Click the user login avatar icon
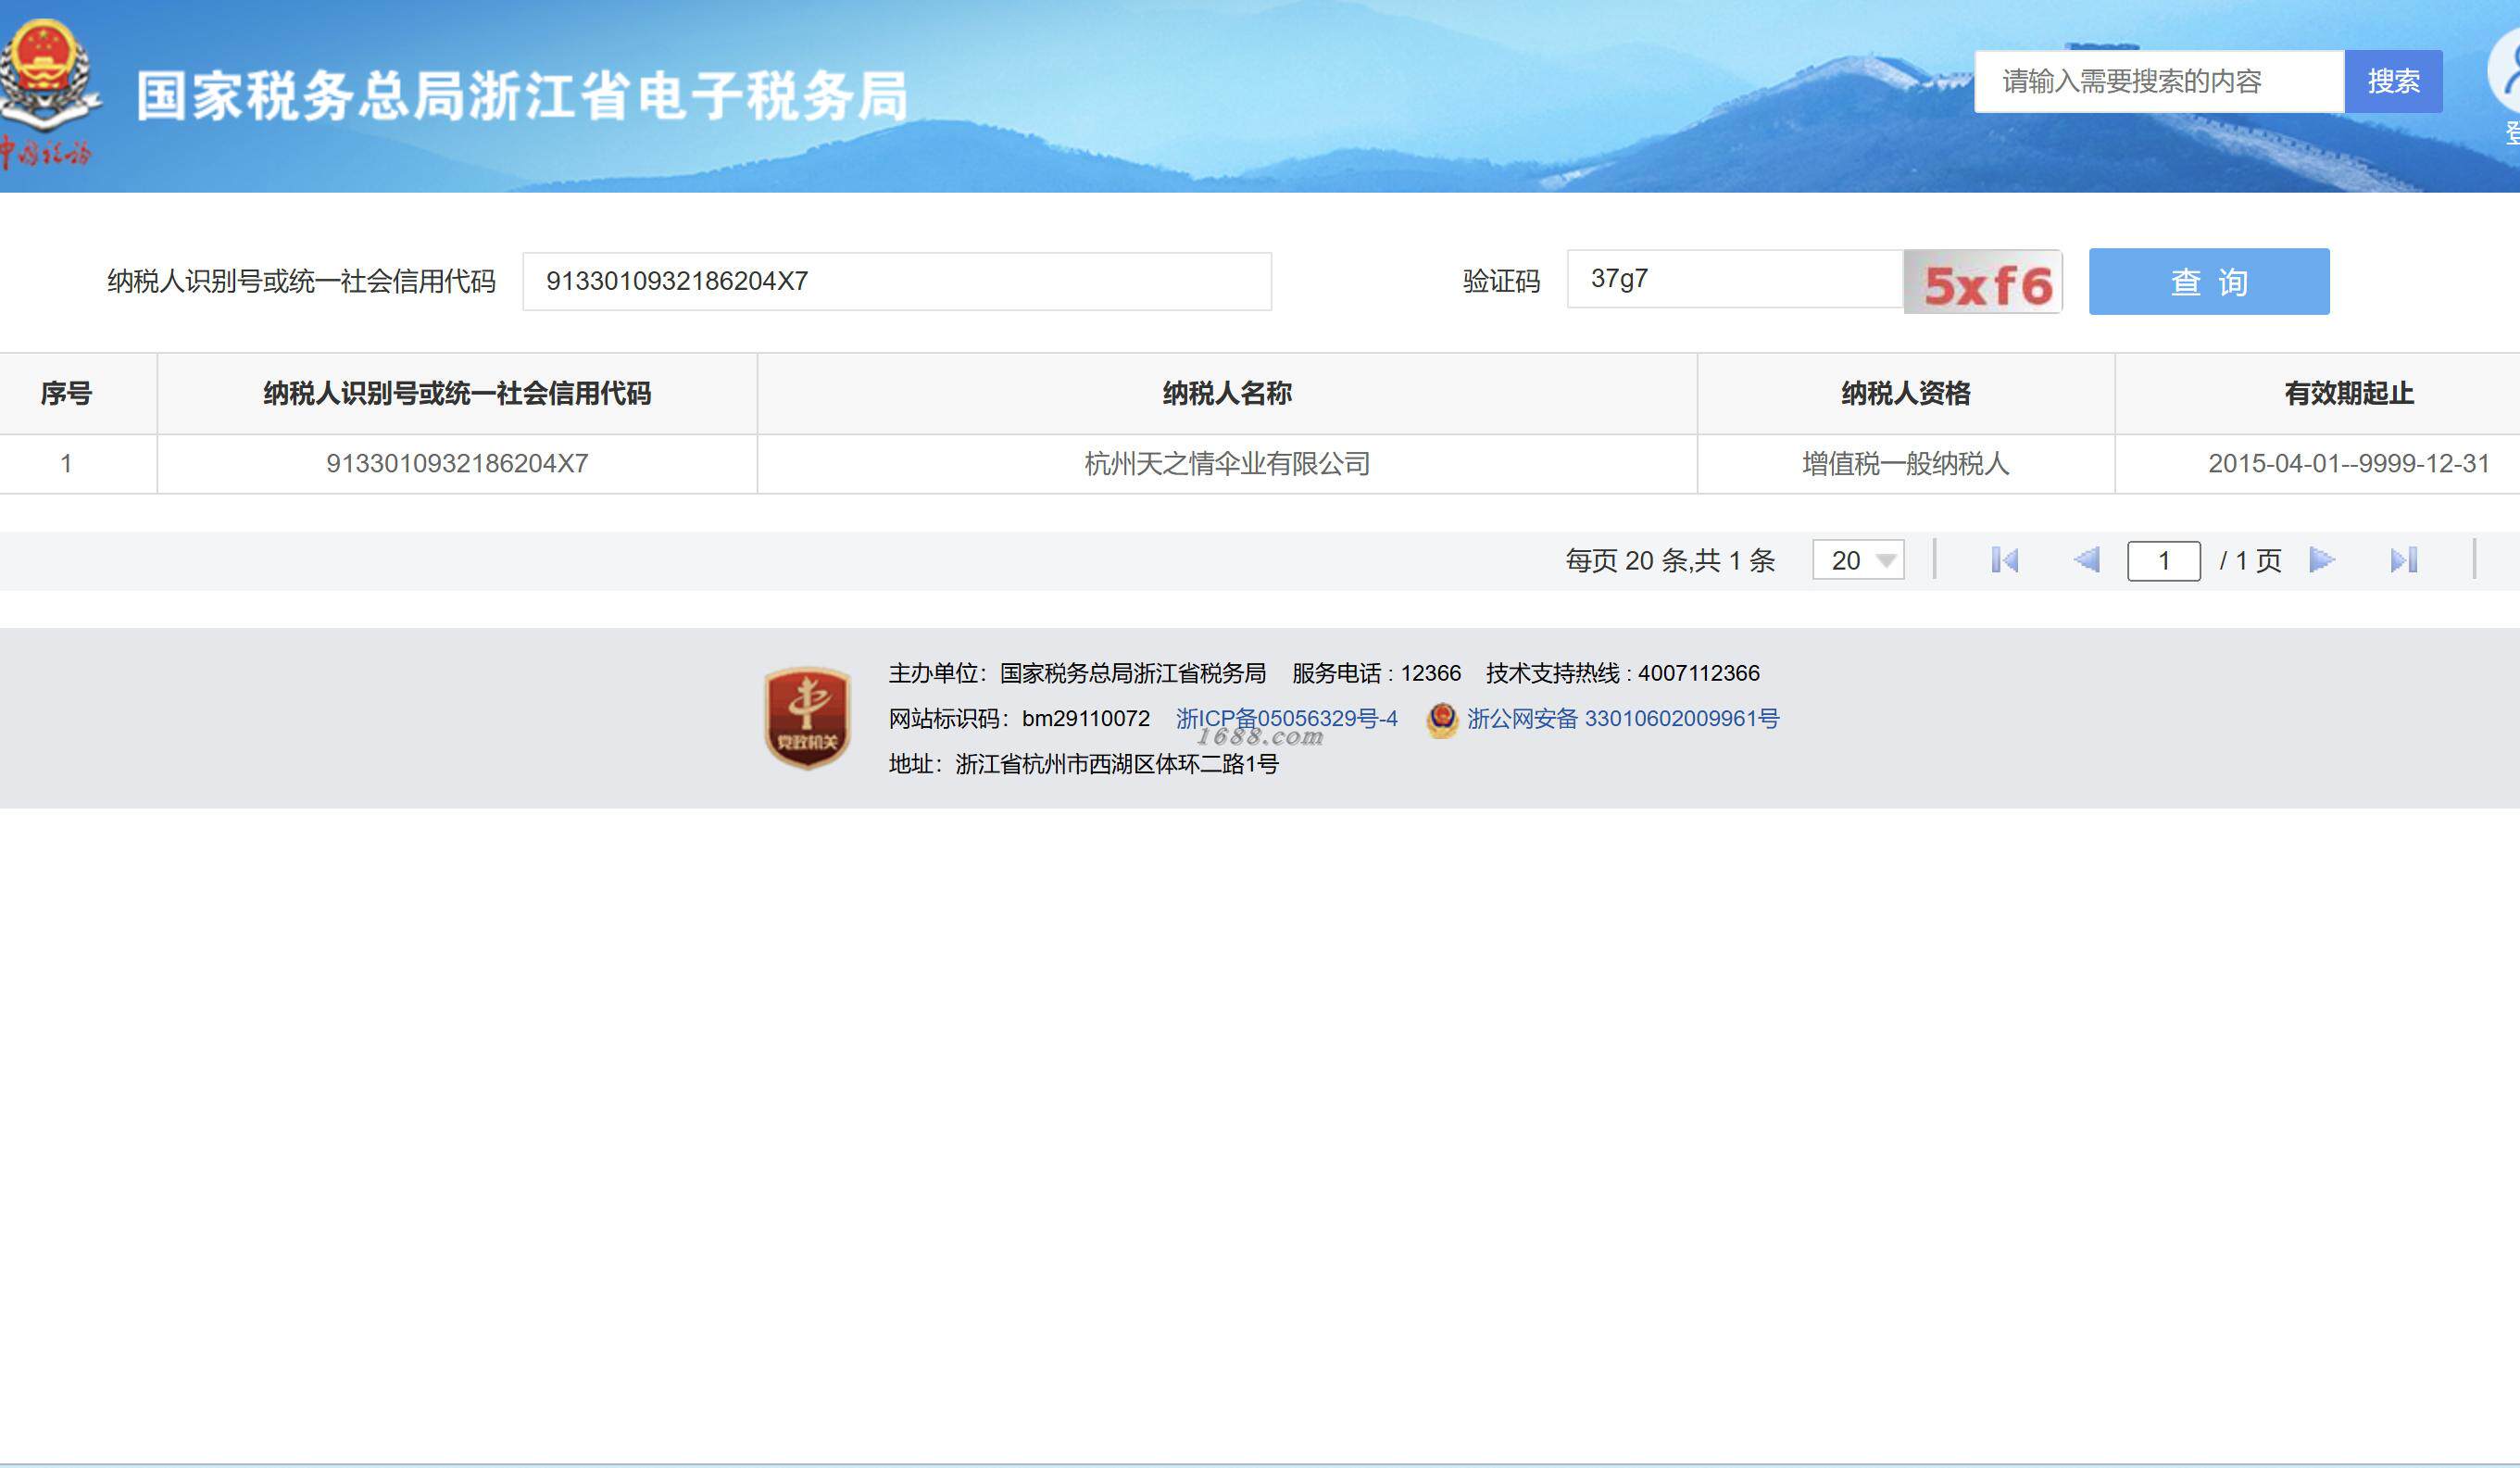This screenshot has width=2520, height=1468. tap(2505, 72)
